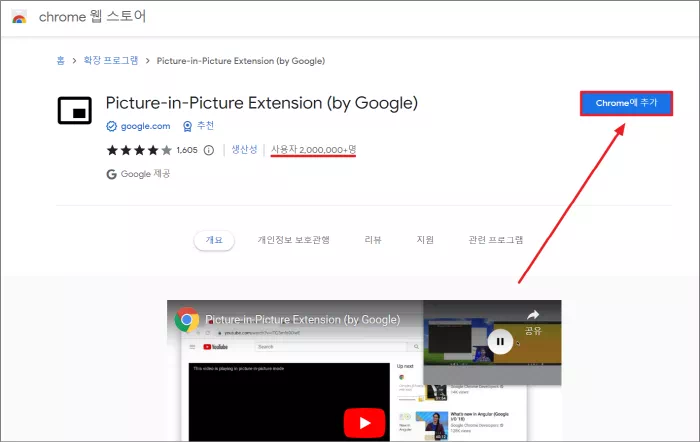Click the chrome 웹 스토어 header title

(92, 17)
